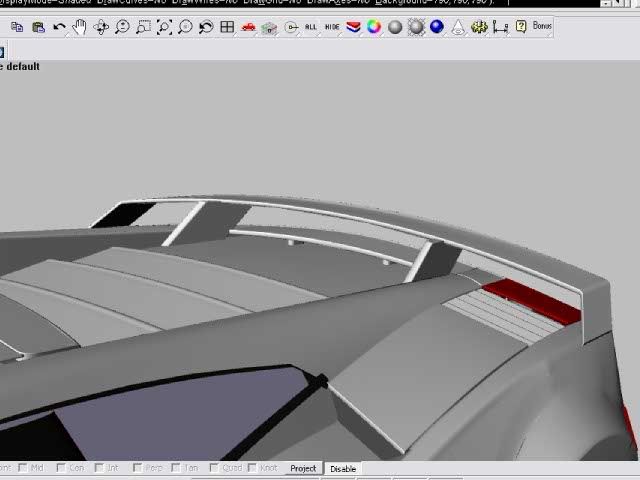This screenshot has height=480, width=640.
Task: Check the Perp osnap checkbox
Action: [x=137, y=468]
